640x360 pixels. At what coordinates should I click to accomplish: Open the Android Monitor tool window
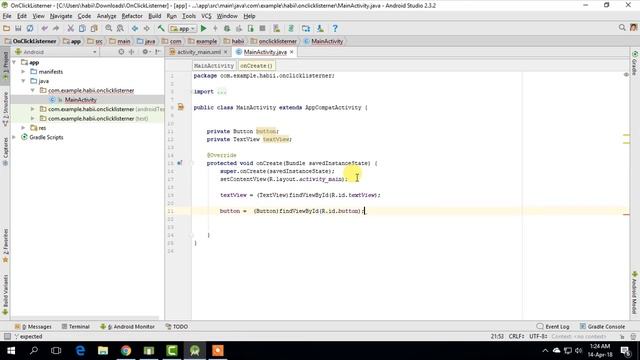coord(127,327)
